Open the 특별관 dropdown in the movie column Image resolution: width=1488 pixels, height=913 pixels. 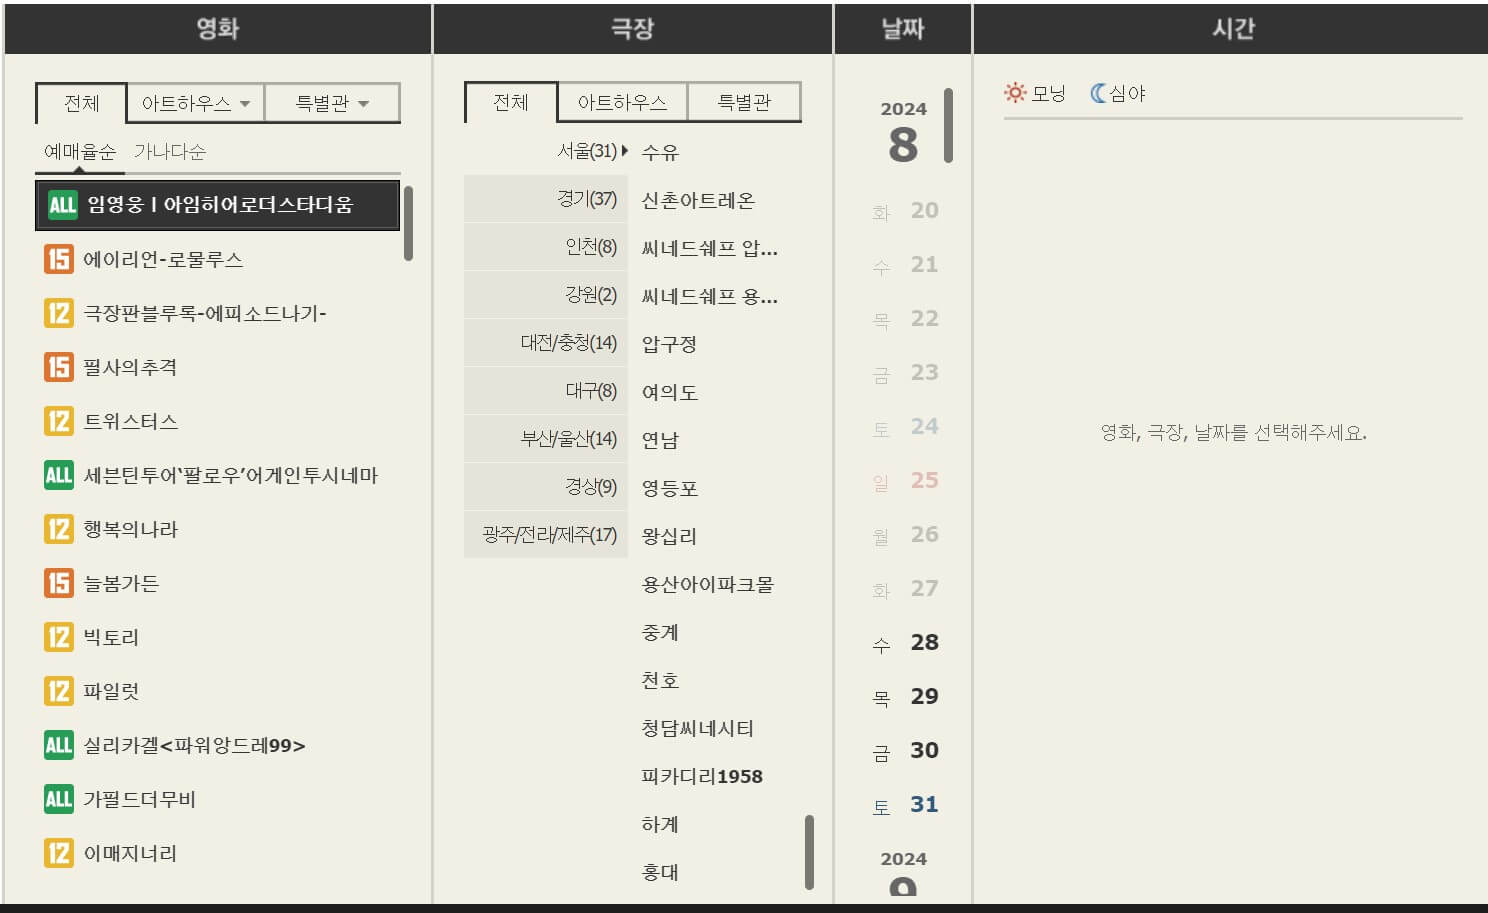[332, 101]
